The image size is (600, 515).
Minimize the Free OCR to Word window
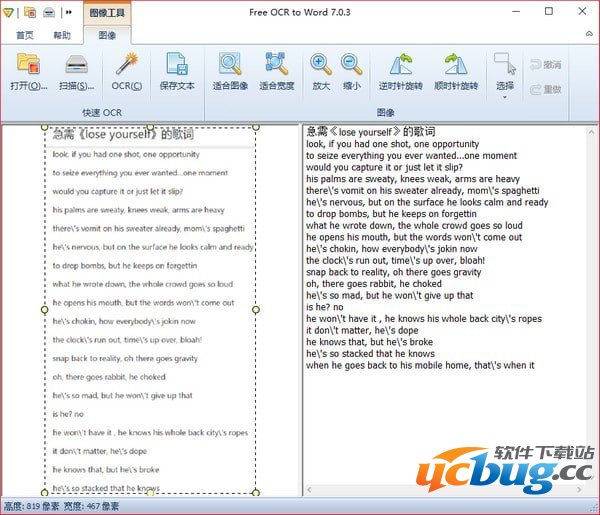point(516,11)
